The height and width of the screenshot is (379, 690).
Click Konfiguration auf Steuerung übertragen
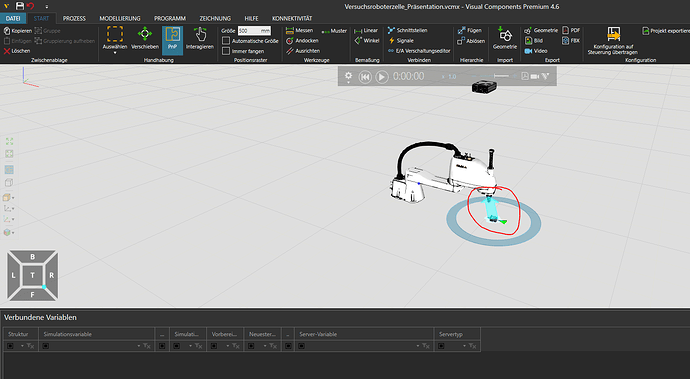coord(613,40)
